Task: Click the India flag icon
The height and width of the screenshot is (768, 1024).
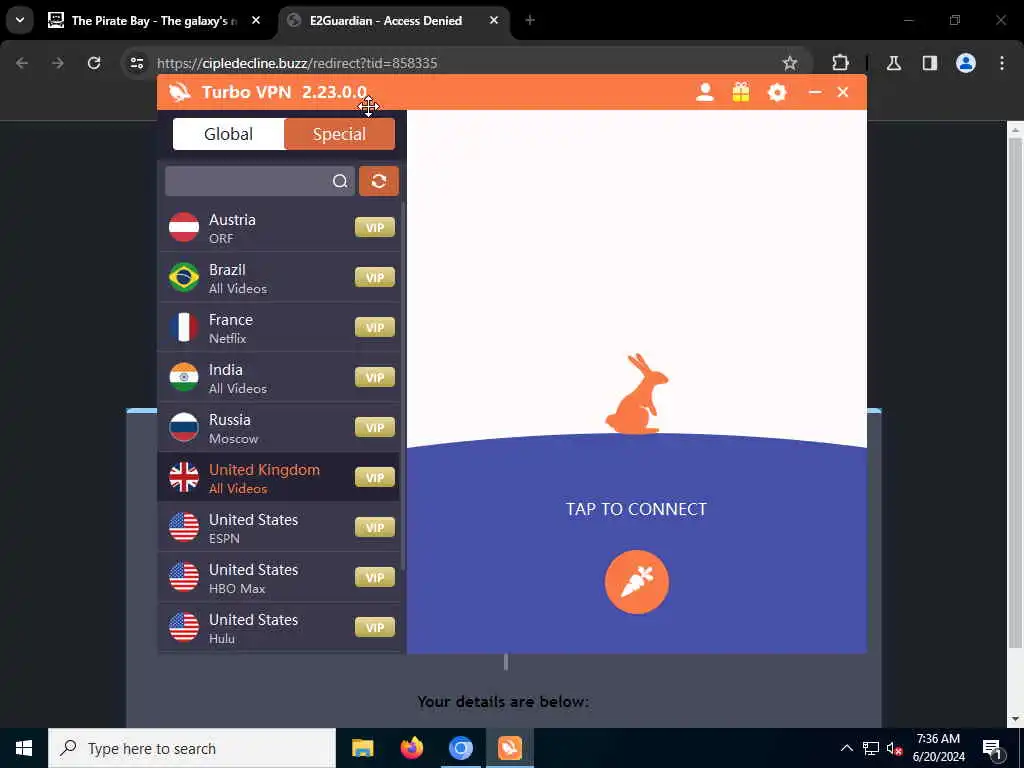Action: click(184, 377)
